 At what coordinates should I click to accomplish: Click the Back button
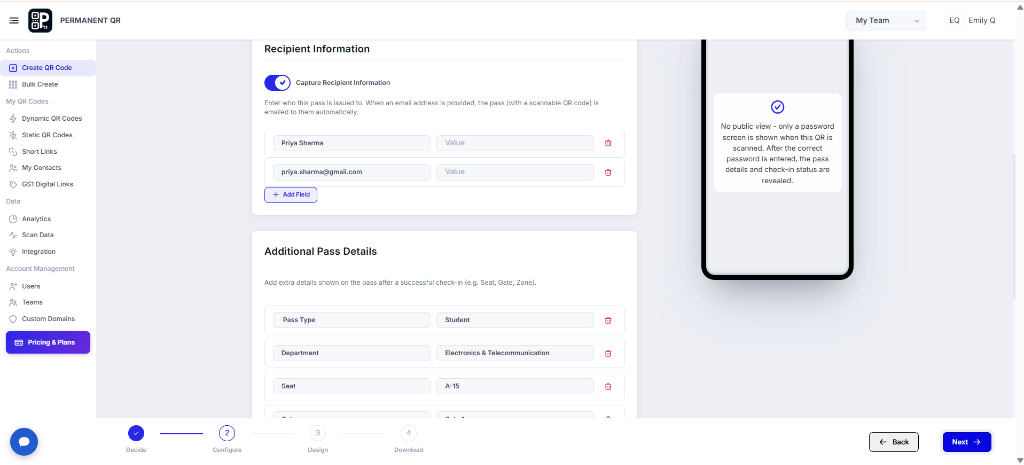(893, 442)
